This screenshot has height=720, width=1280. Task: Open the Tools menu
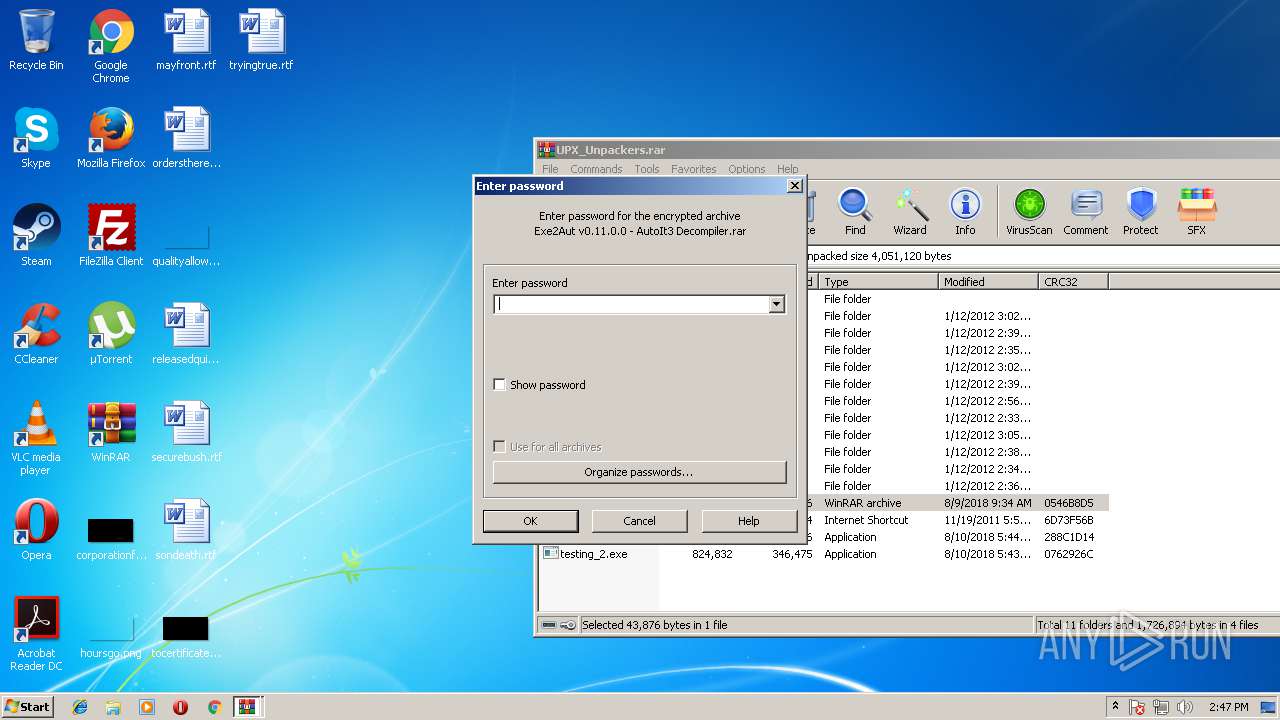point(647,169)
